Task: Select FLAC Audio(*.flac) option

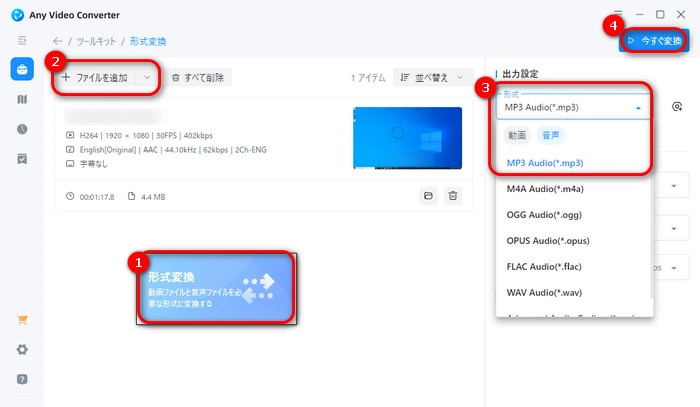Action: point(573,266)
